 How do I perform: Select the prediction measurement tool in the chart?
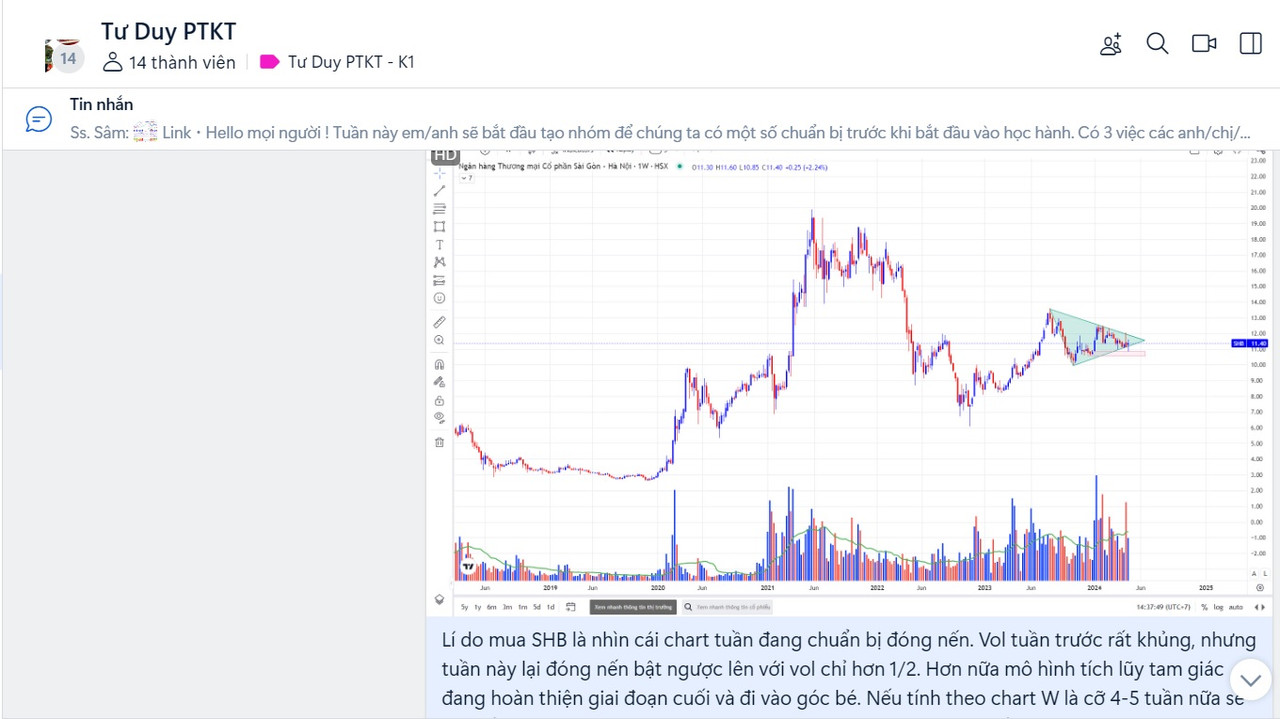[439, 280]
